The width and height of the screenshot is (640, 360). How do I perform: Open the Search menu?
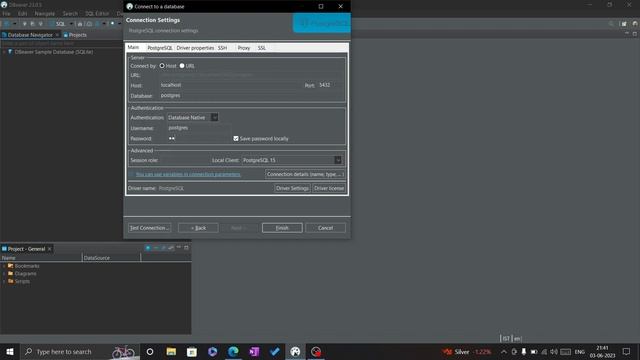point(70,13)
